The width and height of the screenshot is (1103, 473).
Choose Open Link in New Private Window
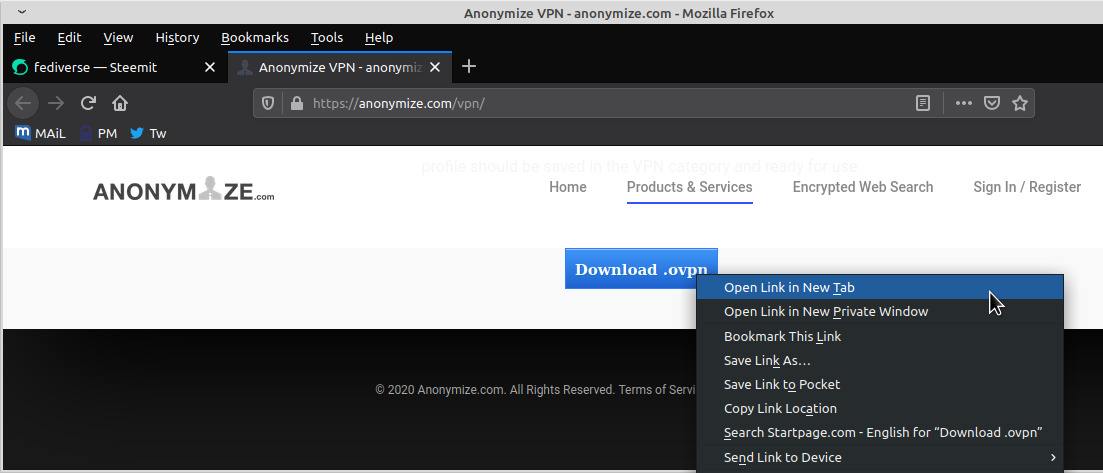pyautogui.click(x=879, y=311)
